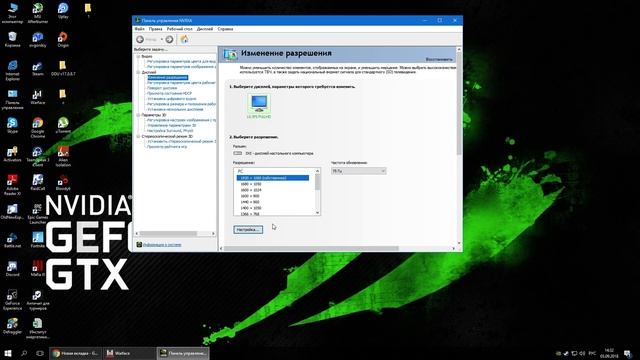Click the Forward arrow in NVIDIA toolbar
640x360 pixels.
click(x=169, y=39)
